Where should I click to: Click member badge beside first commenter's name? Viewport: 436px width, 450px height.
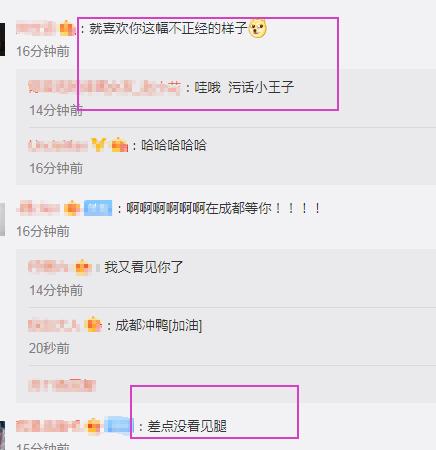coord(67,28)
